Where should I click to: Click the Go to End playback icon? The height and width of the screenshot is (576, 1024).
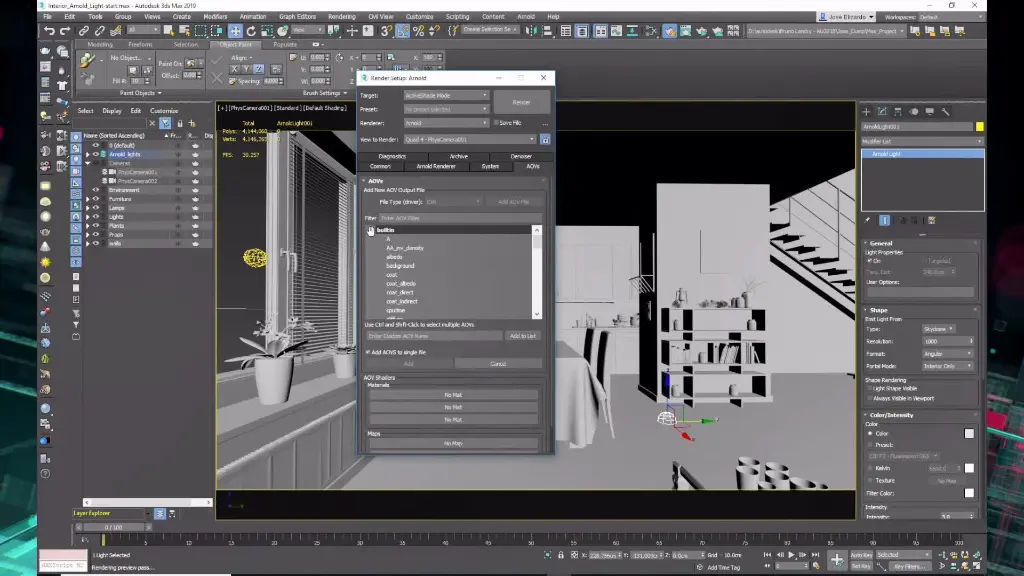(815, 555)
